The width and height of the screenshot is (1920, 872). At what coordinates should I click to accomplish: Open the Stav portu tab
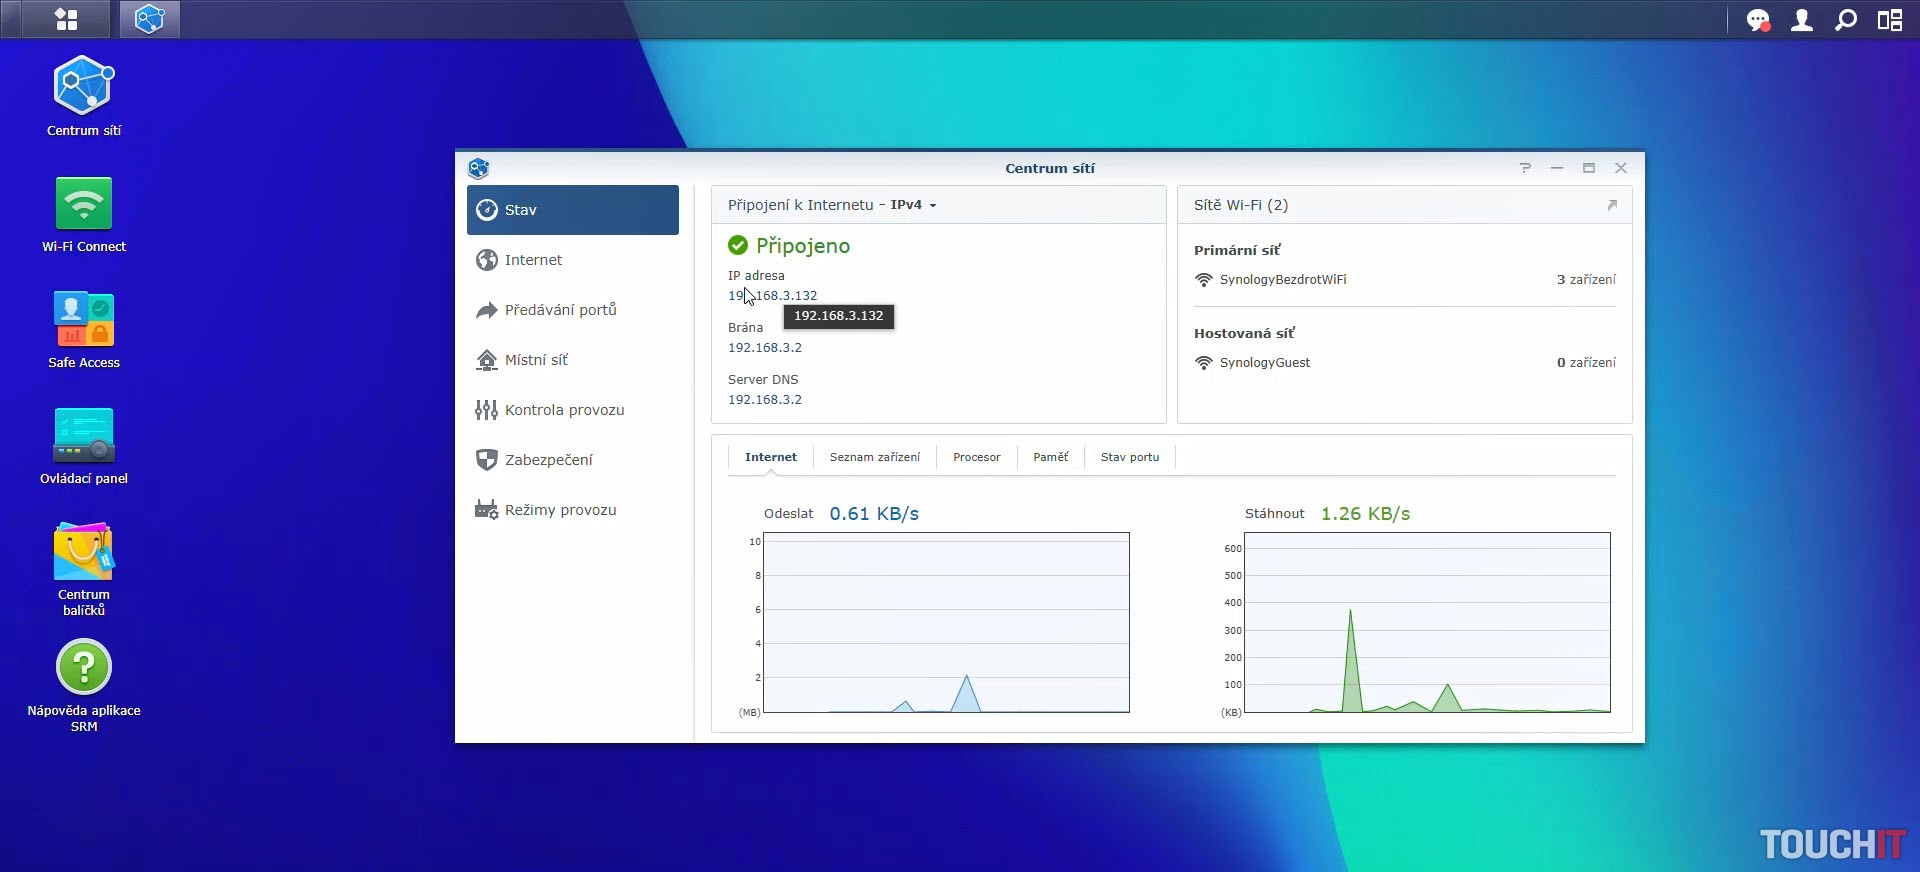[x=1130, y=457]
